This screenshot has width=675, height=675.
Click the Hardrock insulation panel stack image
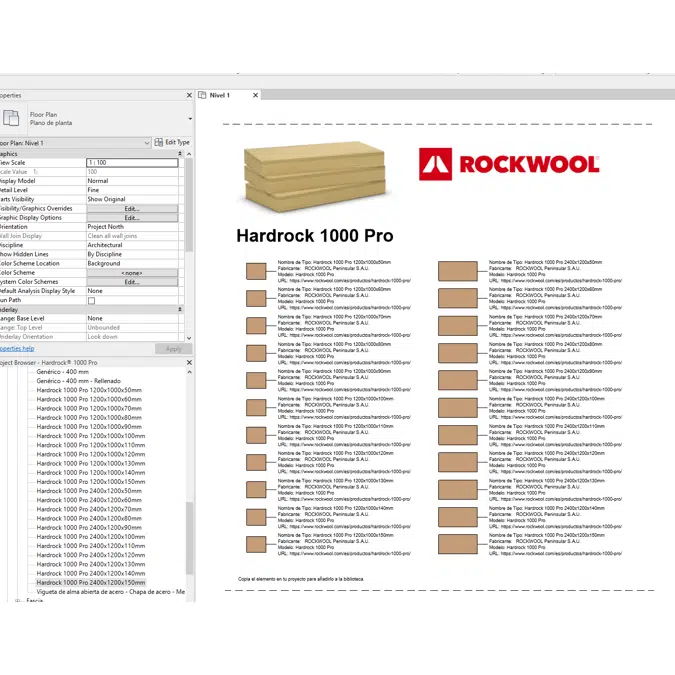pyautogui.click(x=315, y=176)
